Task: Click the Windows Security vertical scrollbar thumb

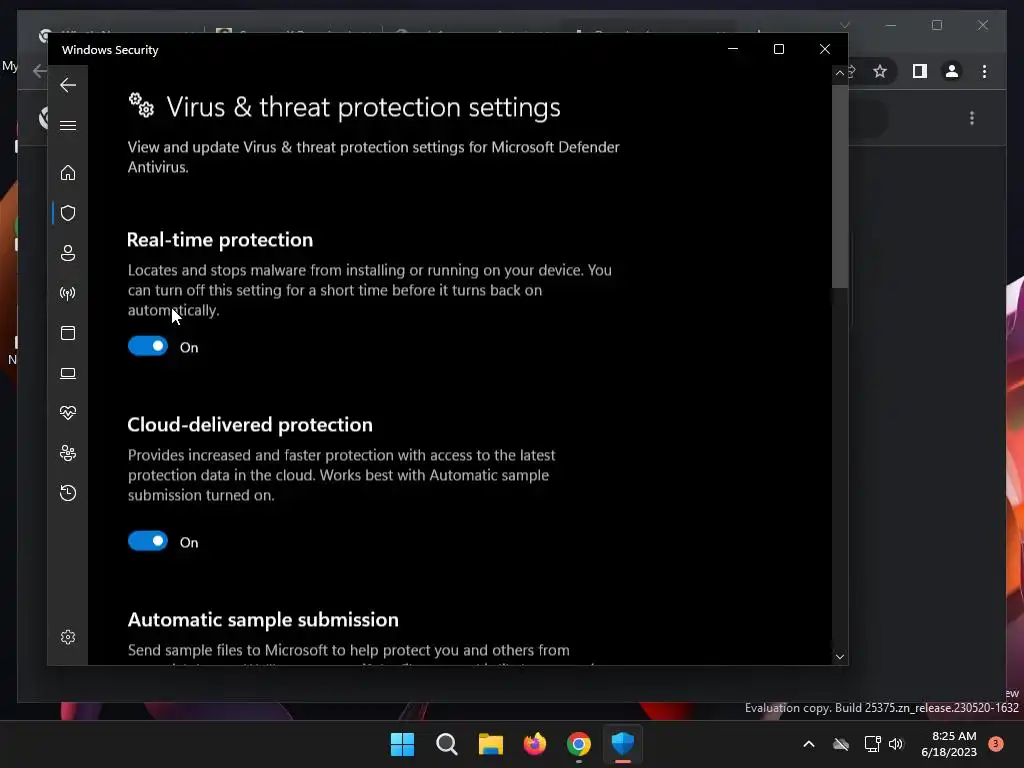Action: pyautogui.click(x=840, y=187)
